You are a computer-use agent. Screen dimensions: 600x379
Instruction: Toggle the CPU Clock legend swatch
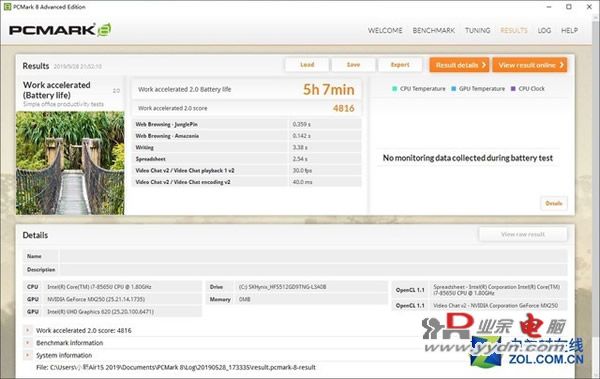tap(514, 89)
